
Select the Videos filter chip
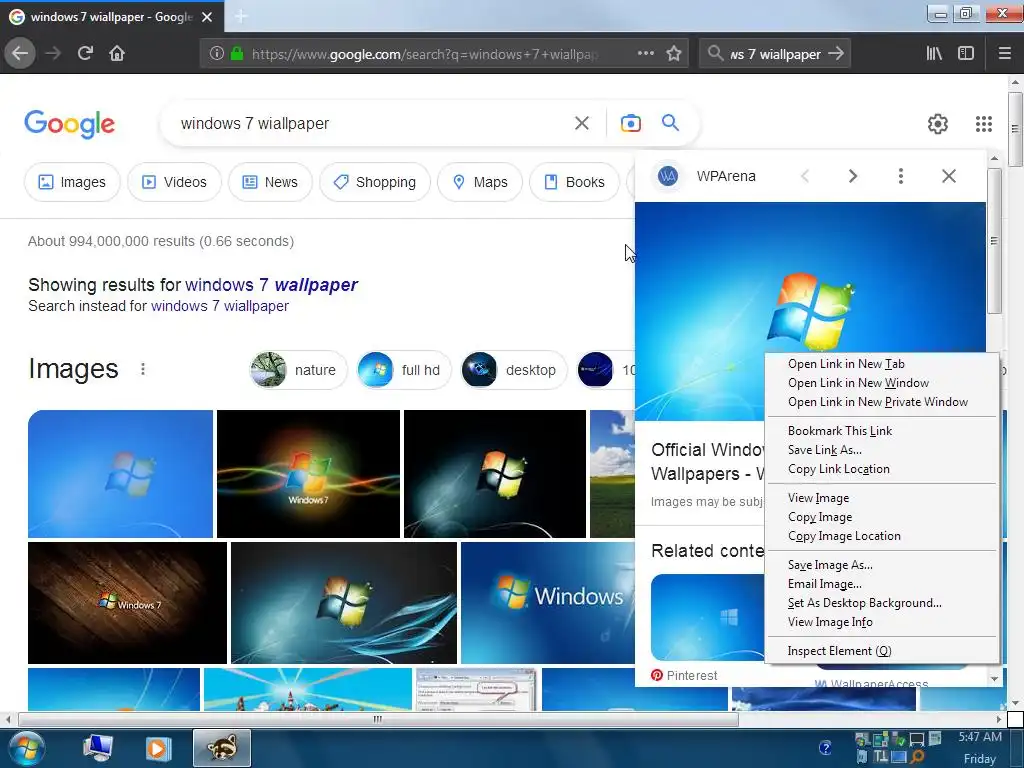174,182
